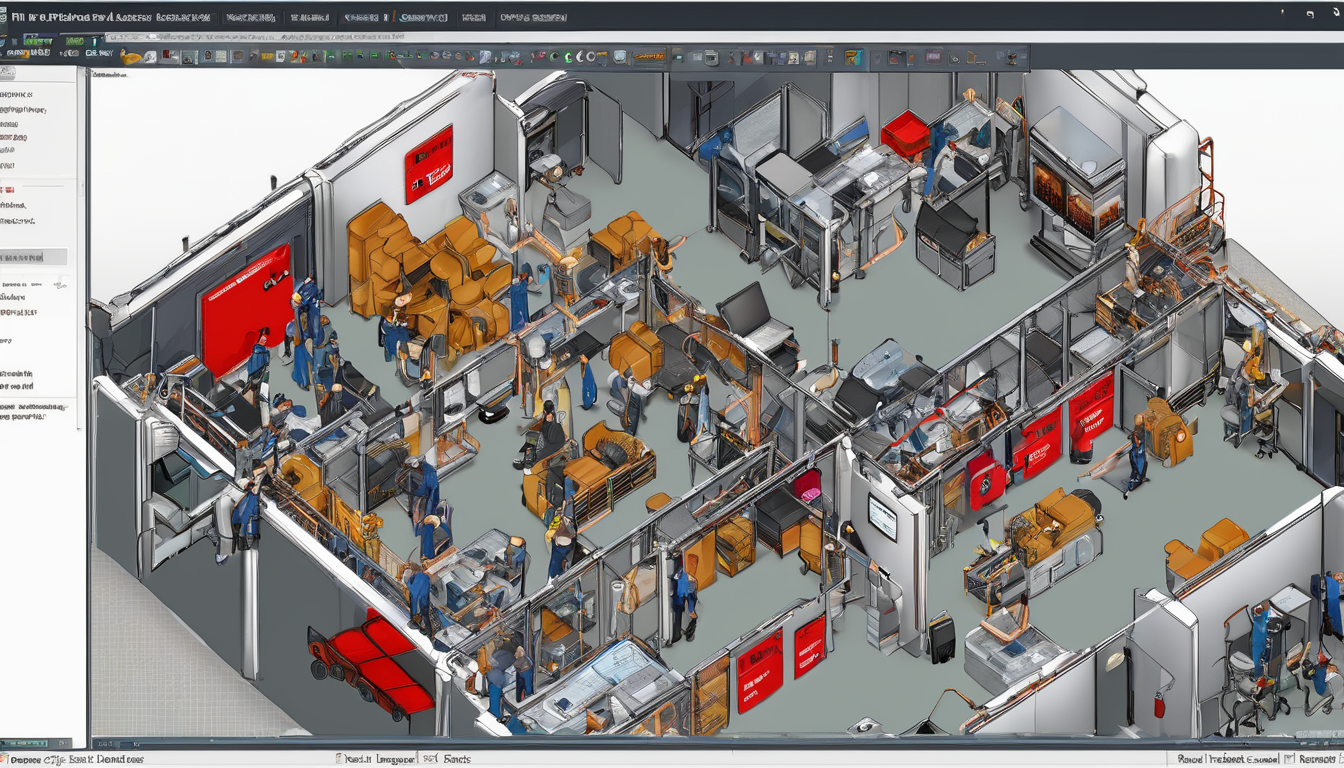Click the trophy-shaped icon at the toolbar's end
Image resolution: width=1344 pixels, height=768 pixels.
click(x=1011, y=56)
